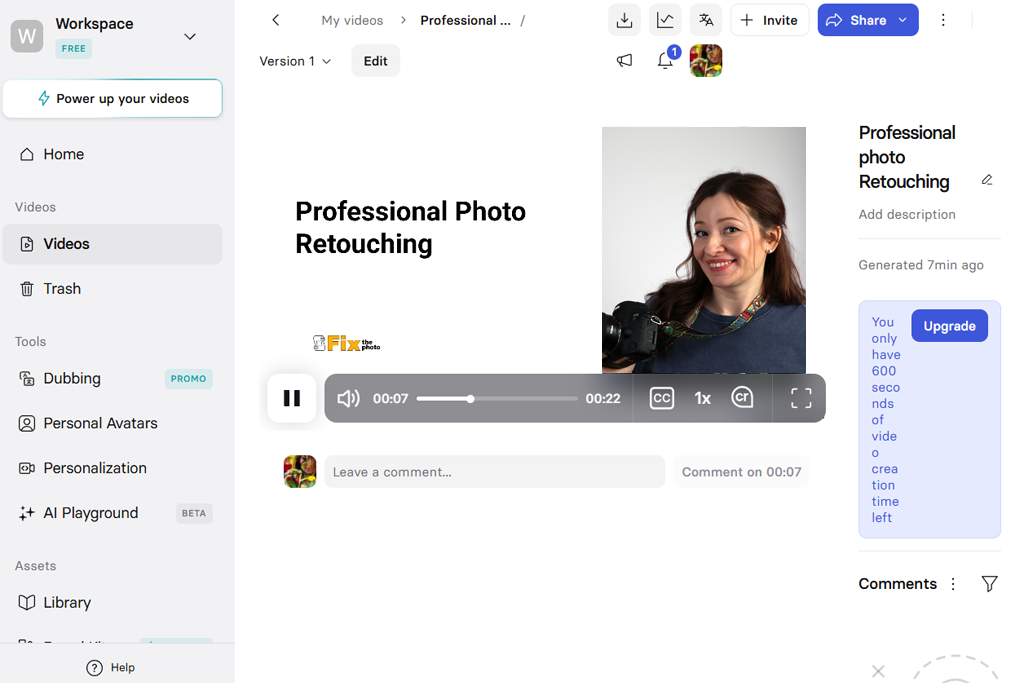Image resolution: width=1024 pixels, height=683 pixels.
Task: Open AI Playground
Action: [x=112, y=513]
